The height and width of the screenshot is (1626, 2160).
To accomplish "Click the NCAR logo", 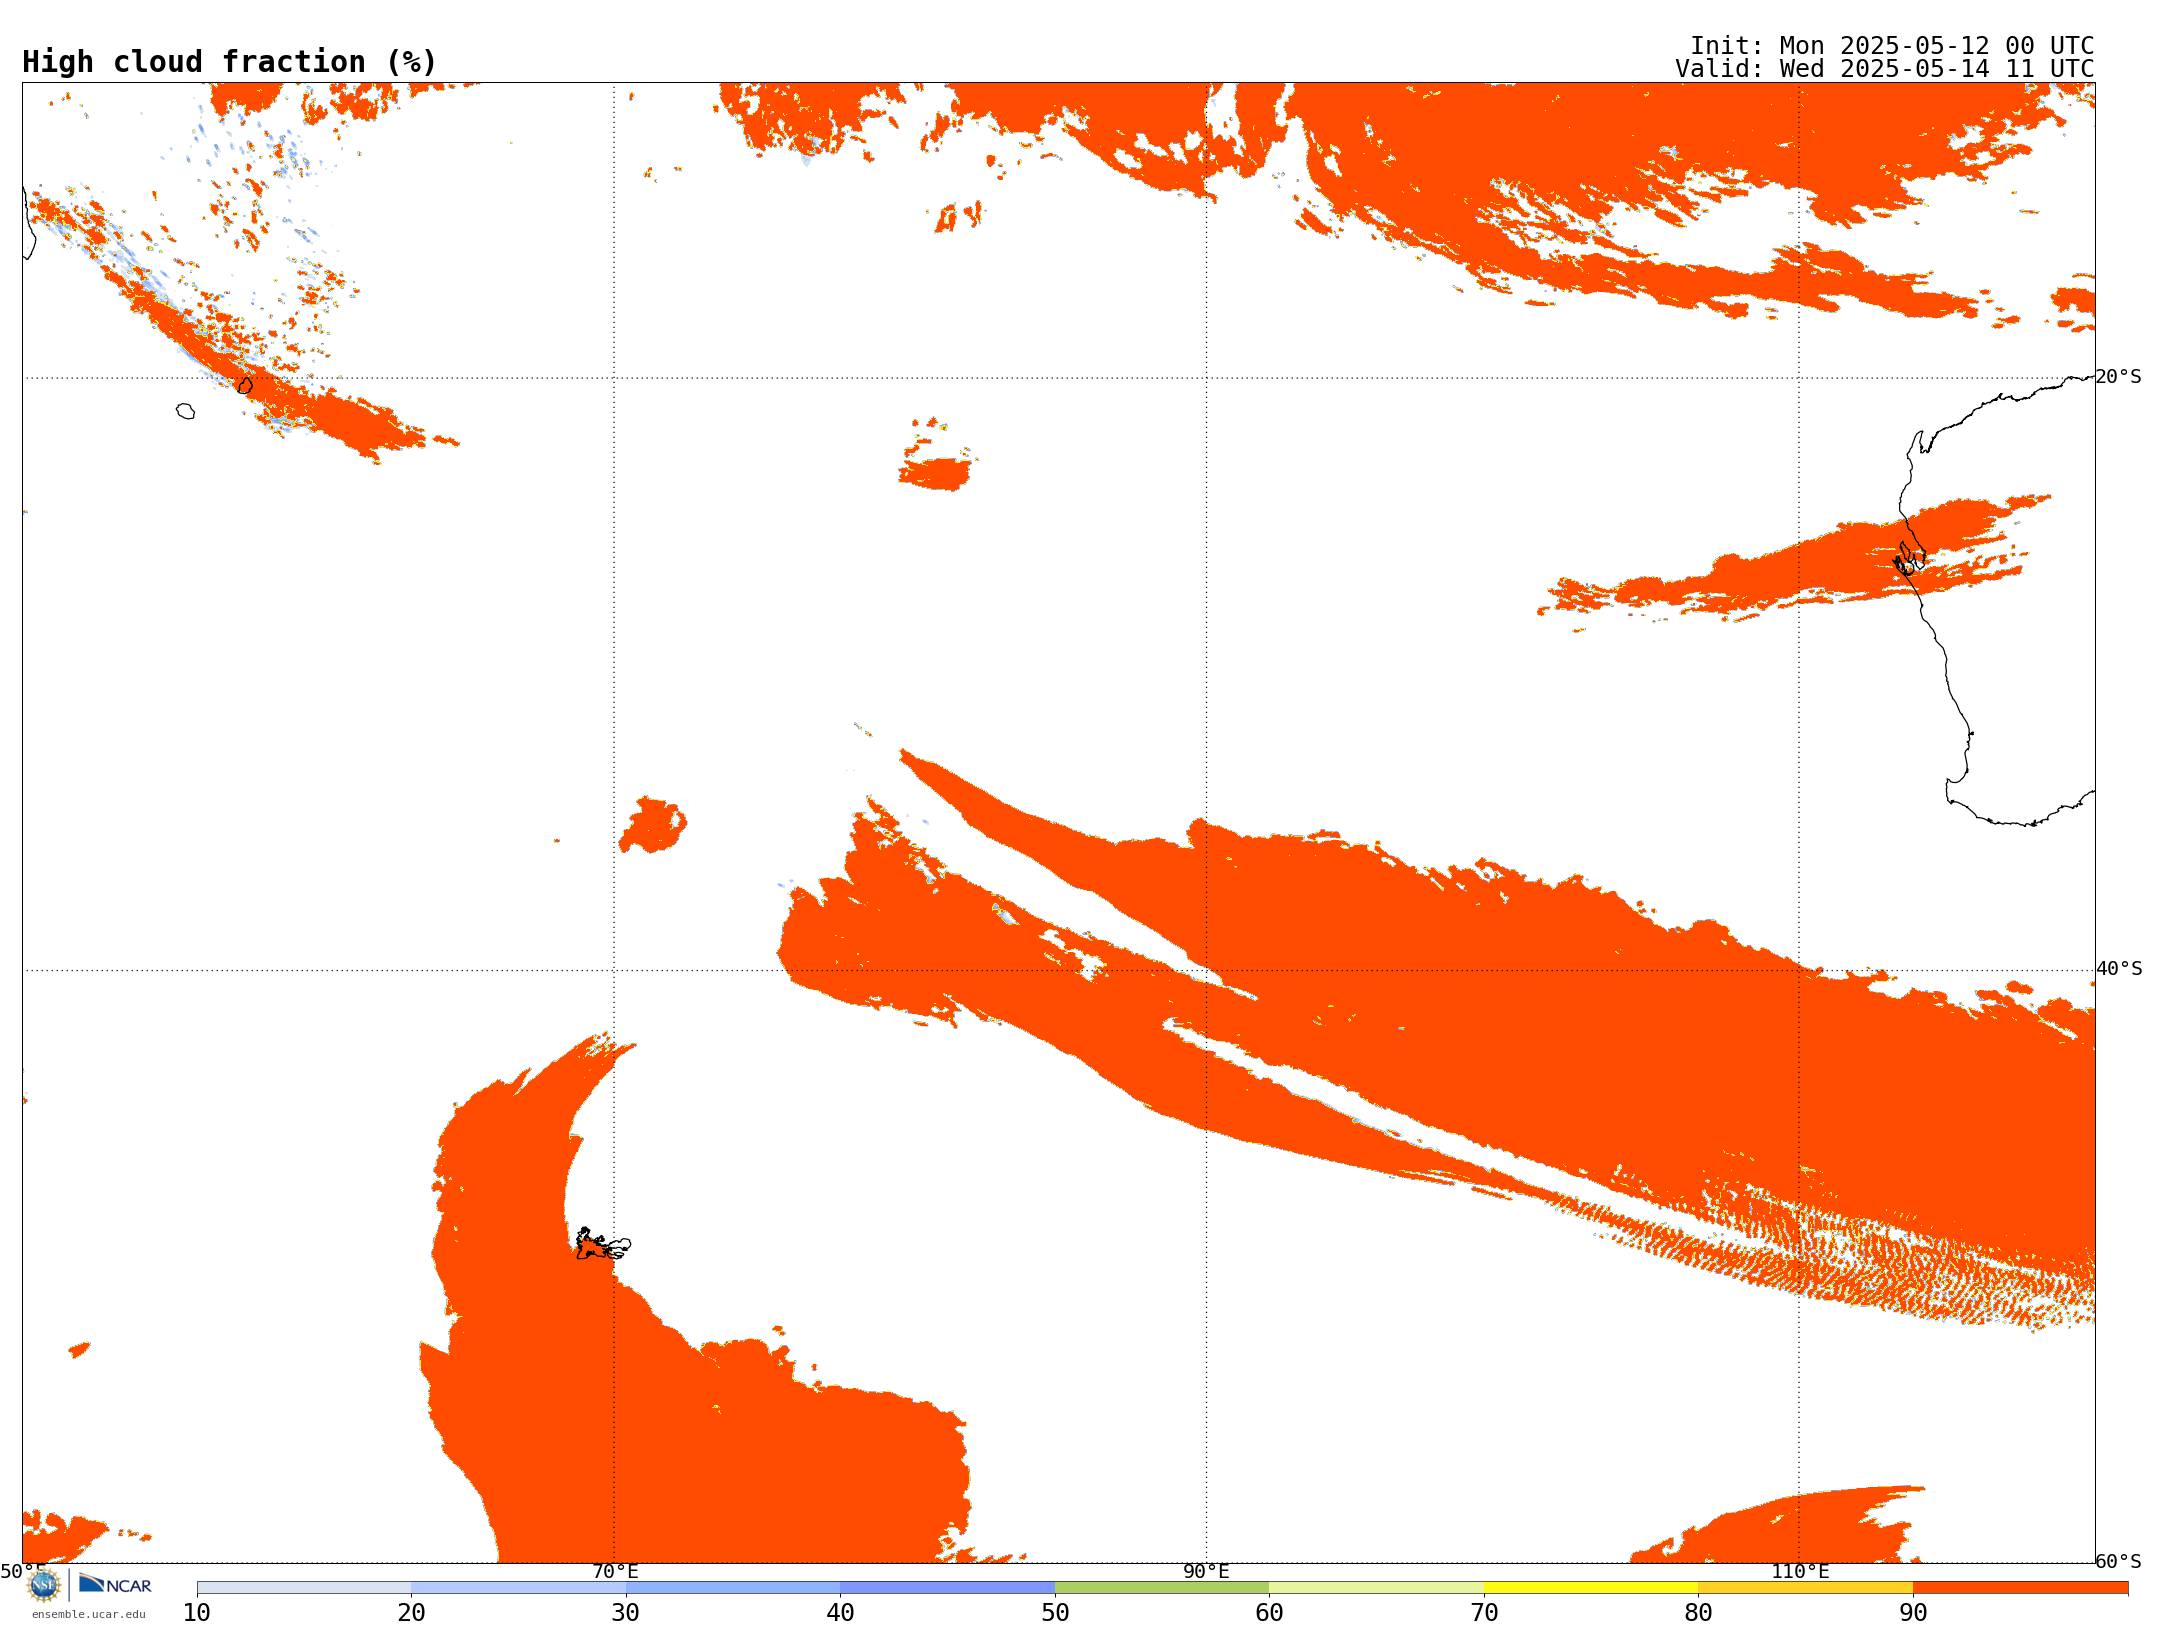I will click(115, 1584).
